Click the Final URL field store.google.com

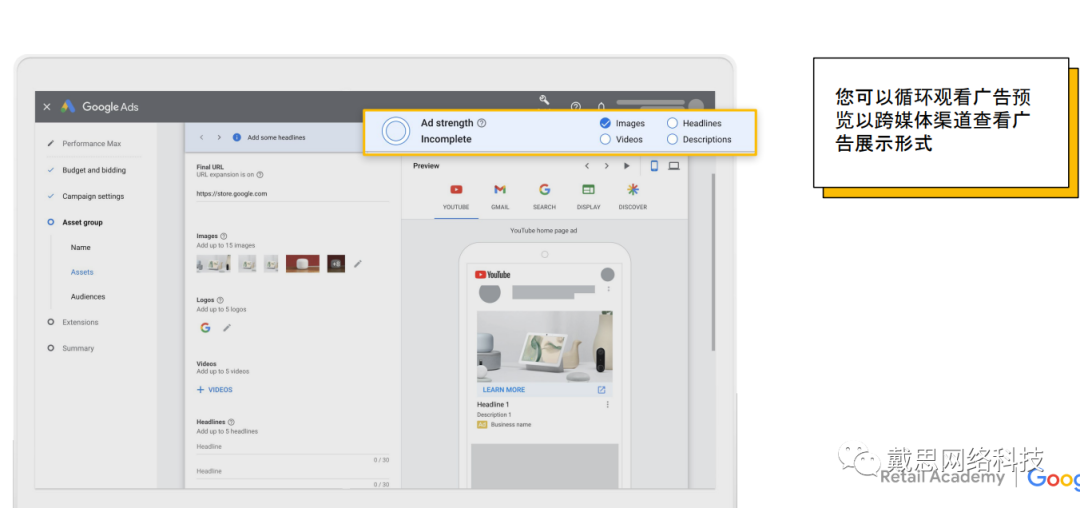tap(293, 194)
